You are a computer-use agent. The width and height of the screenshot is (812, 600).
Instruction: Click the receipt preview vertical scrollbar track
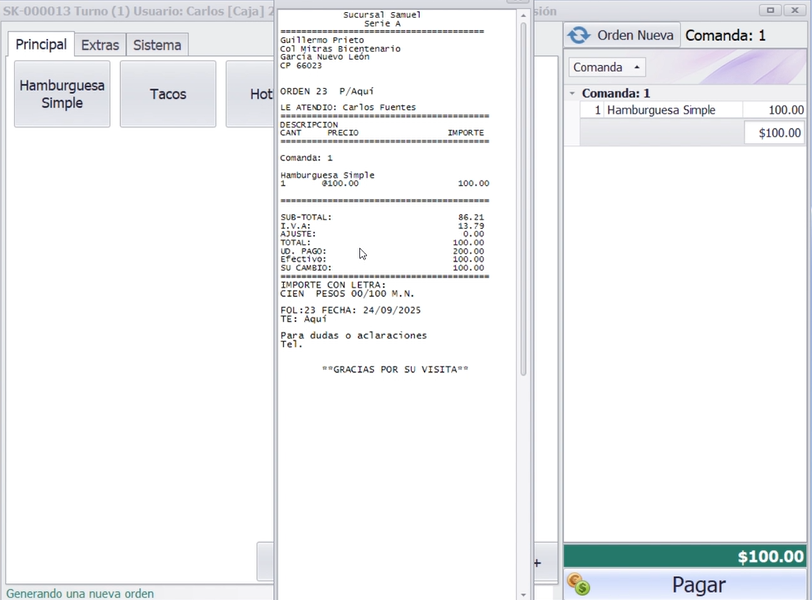pos(523,450)
